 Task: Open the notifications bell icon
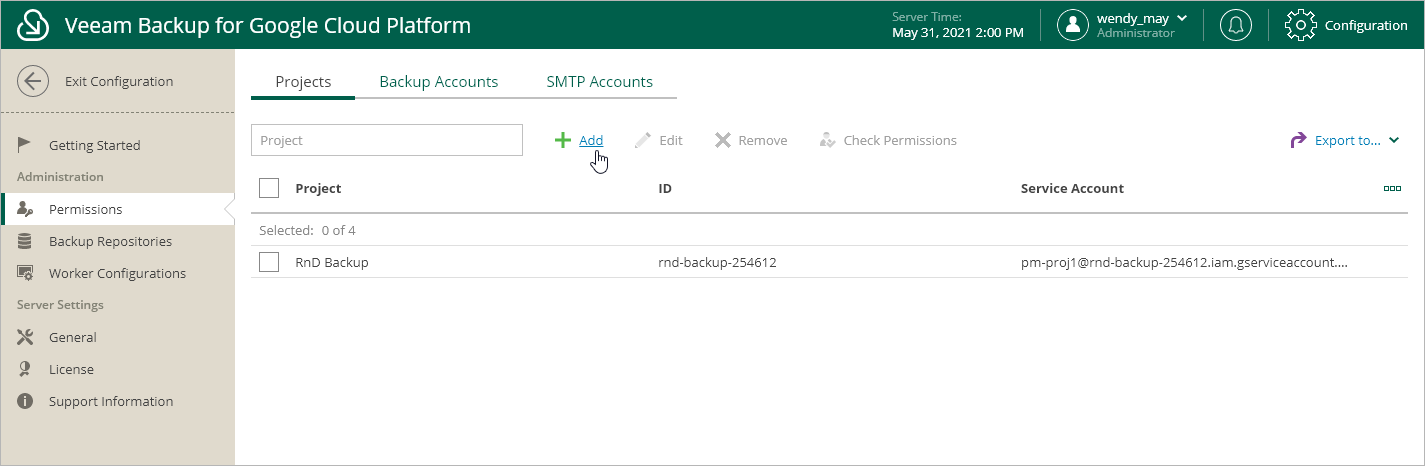1236,25
